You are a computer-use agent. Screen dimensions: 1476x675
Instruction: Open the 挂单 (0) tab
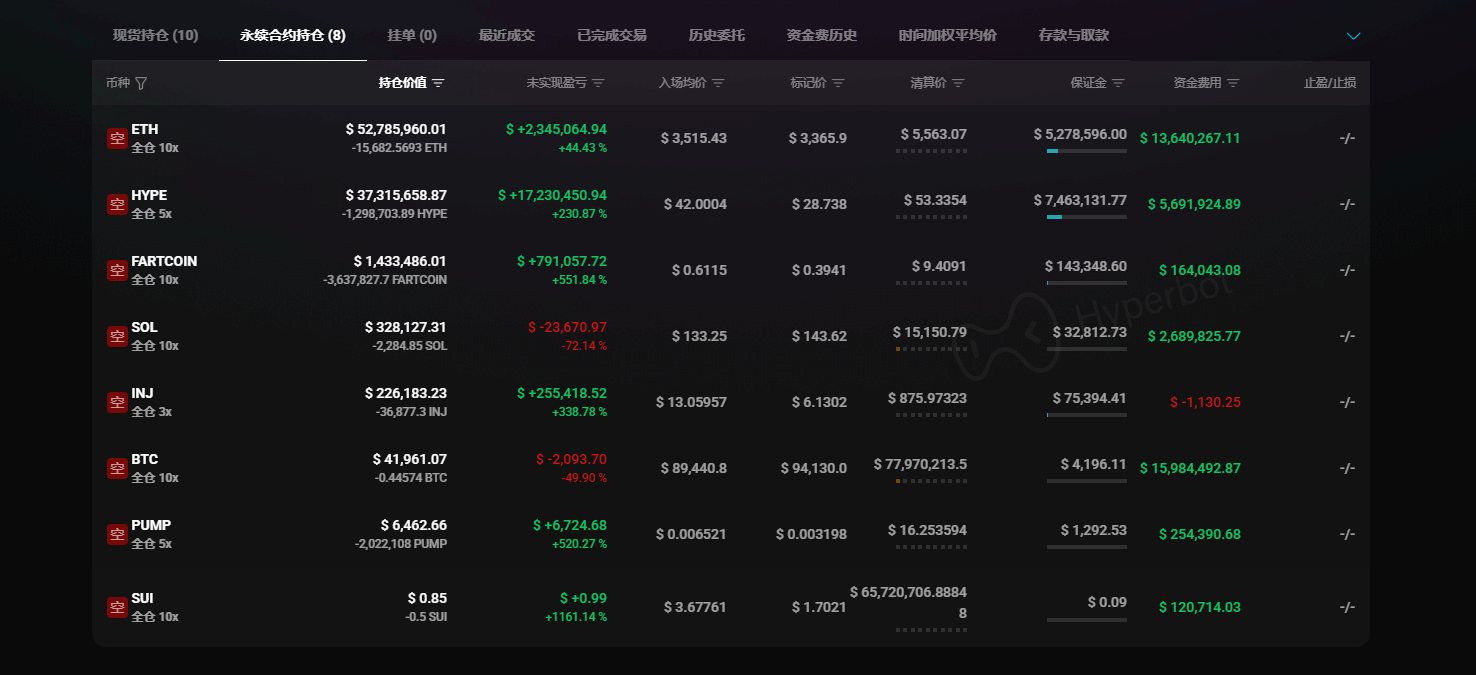pyautogui.click(x=412, y=35)
